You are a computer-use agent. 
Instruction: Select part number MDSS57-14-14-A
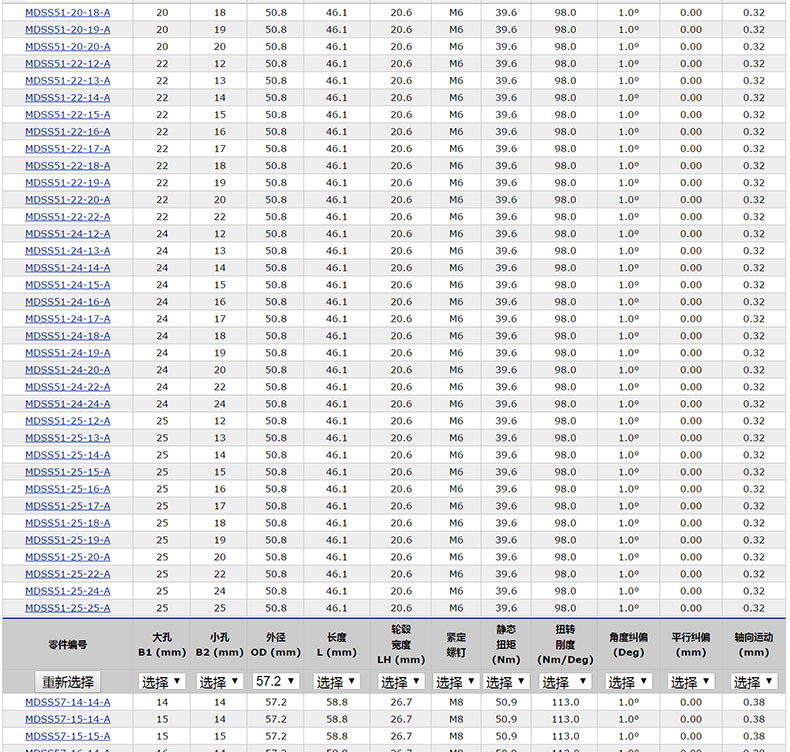(x=68, y=702)
